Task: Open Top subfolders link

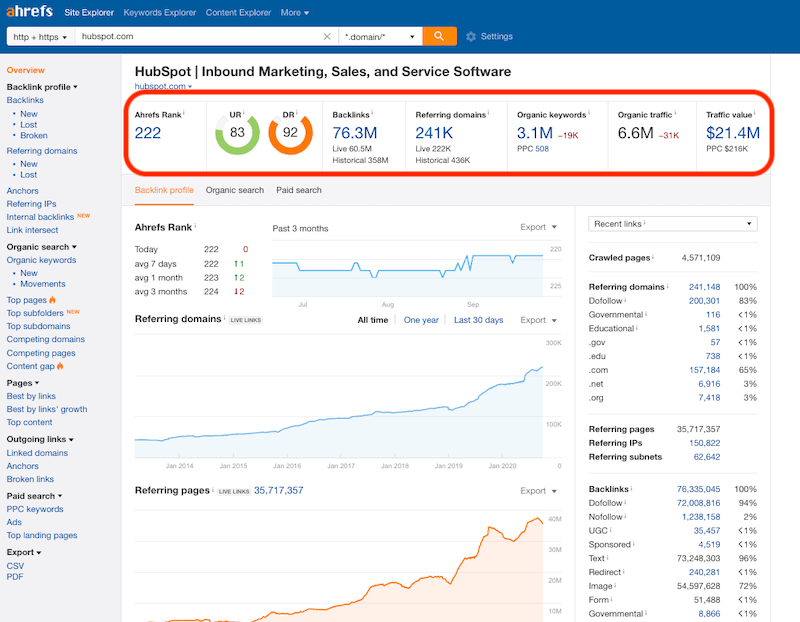Action: 35,313
